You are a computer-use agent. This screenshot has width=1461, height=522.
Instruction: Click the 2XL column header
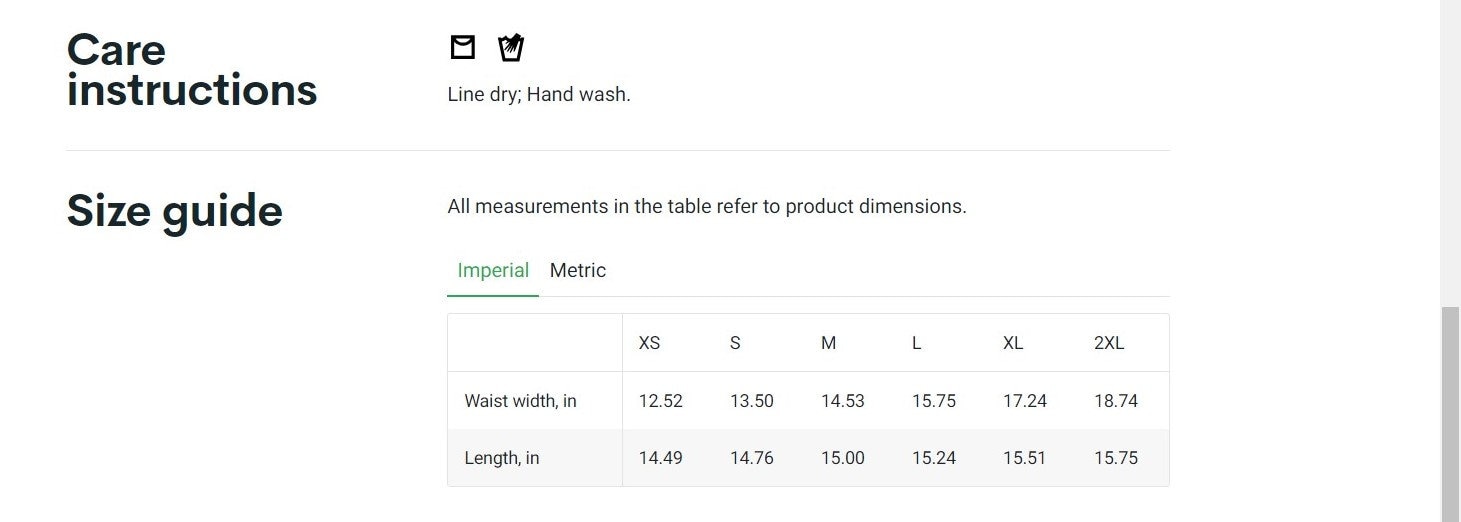[1109, 343]
